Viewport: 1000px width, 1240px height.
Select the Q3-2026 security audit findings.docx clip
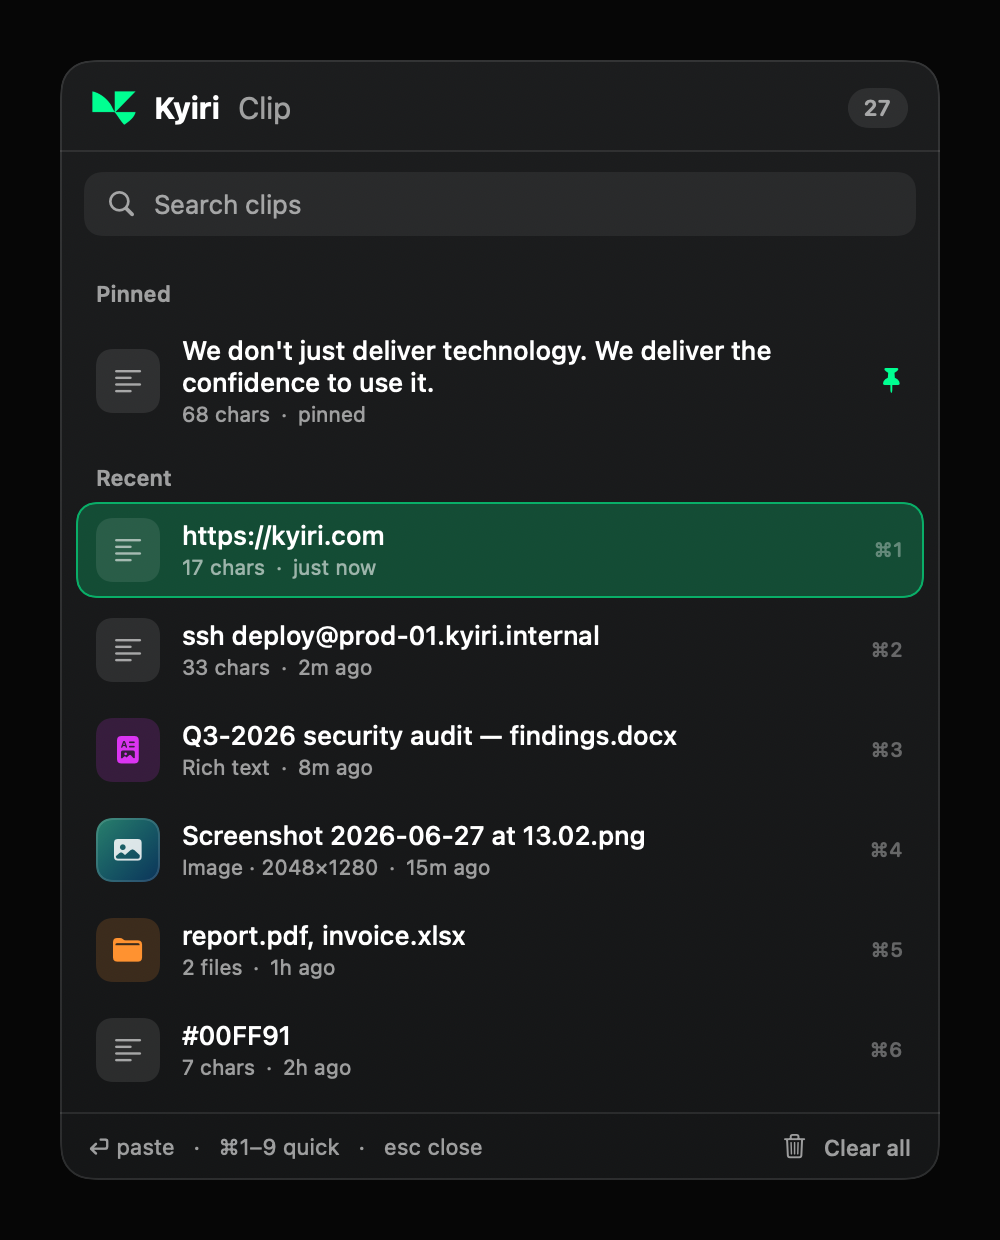pyautogui.click(x=500, y=750)
